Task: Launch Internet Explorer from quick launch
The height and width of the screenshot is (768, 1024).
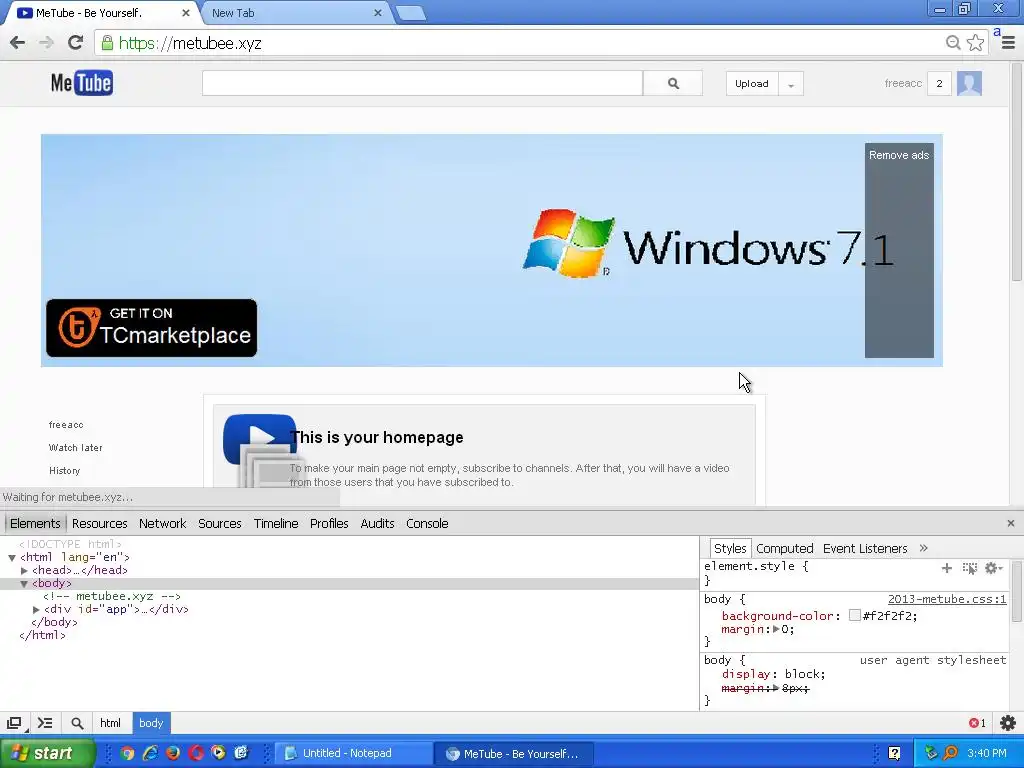Action: coord(150,753)
